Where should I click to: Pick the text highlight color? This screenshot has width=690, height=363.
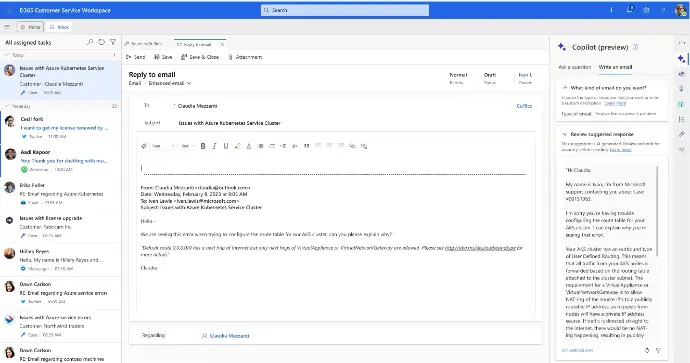[238, 146]
